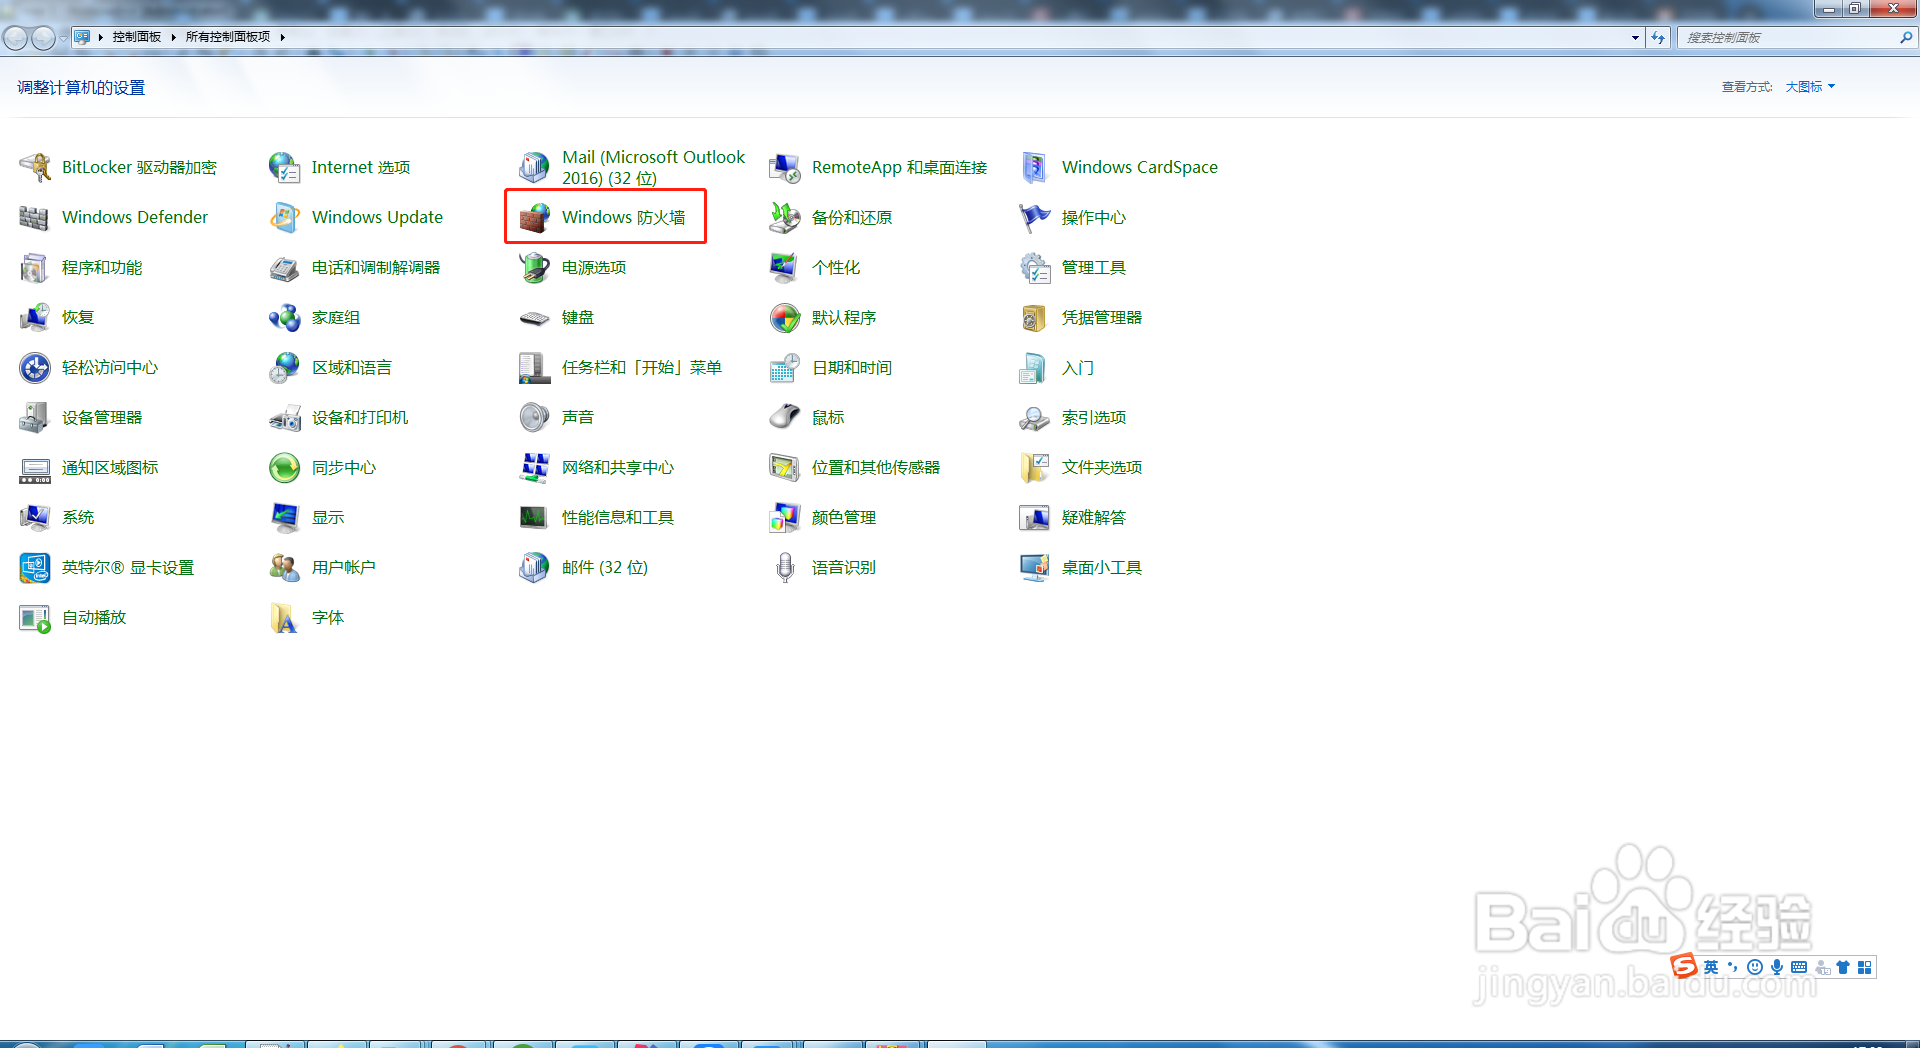Click the refresh button beside address bar
1920x1048 pixels.
(x=1658, y=37)
